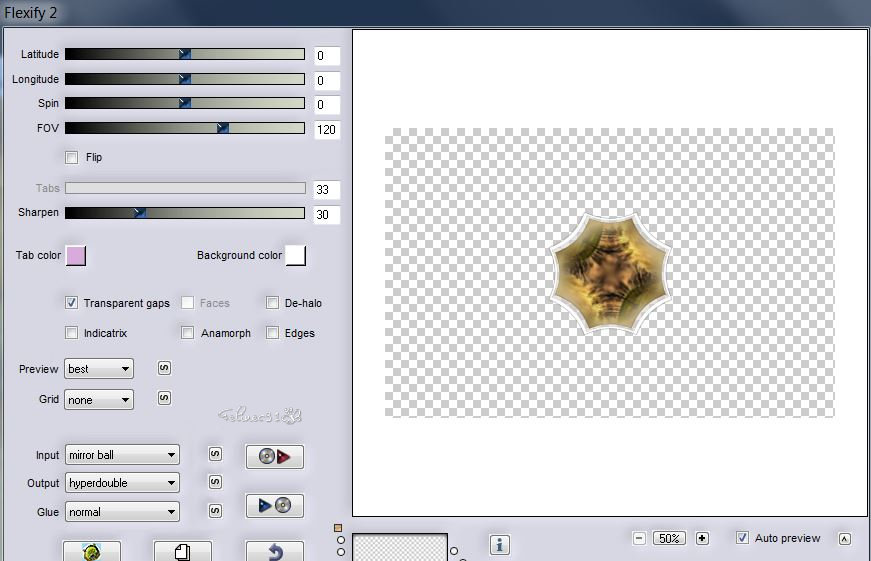Click the undo arrow button
871x561 pixels.
click(x=275, y=551)
